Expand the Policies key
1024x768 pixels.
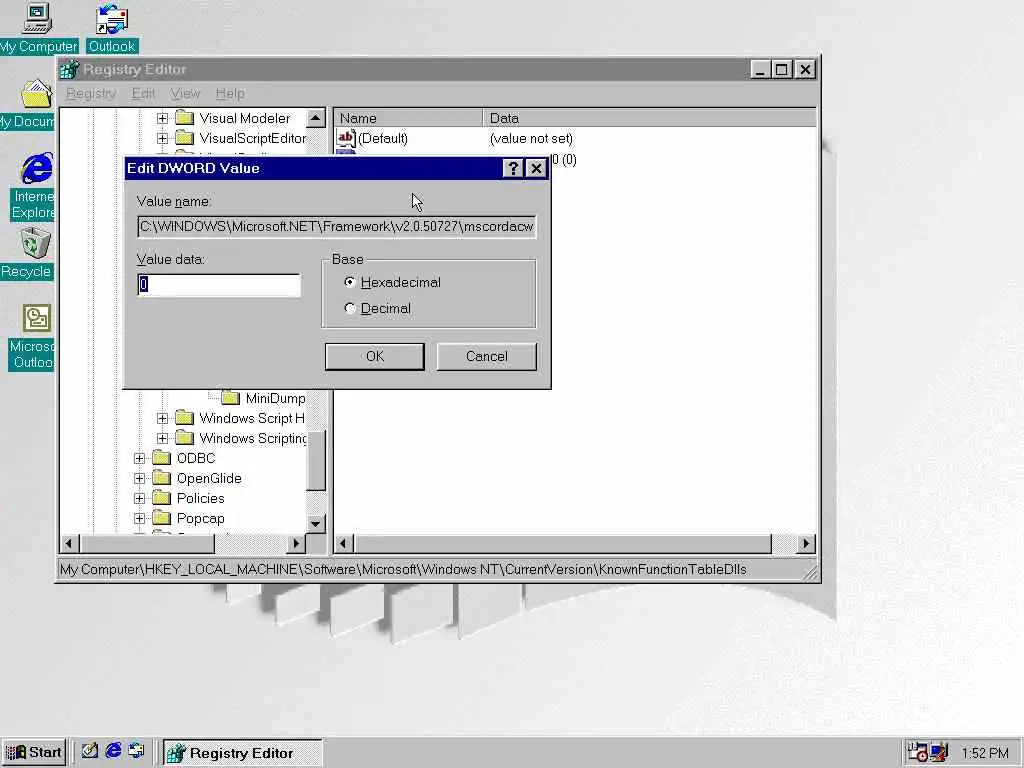(x=139, y=498)
